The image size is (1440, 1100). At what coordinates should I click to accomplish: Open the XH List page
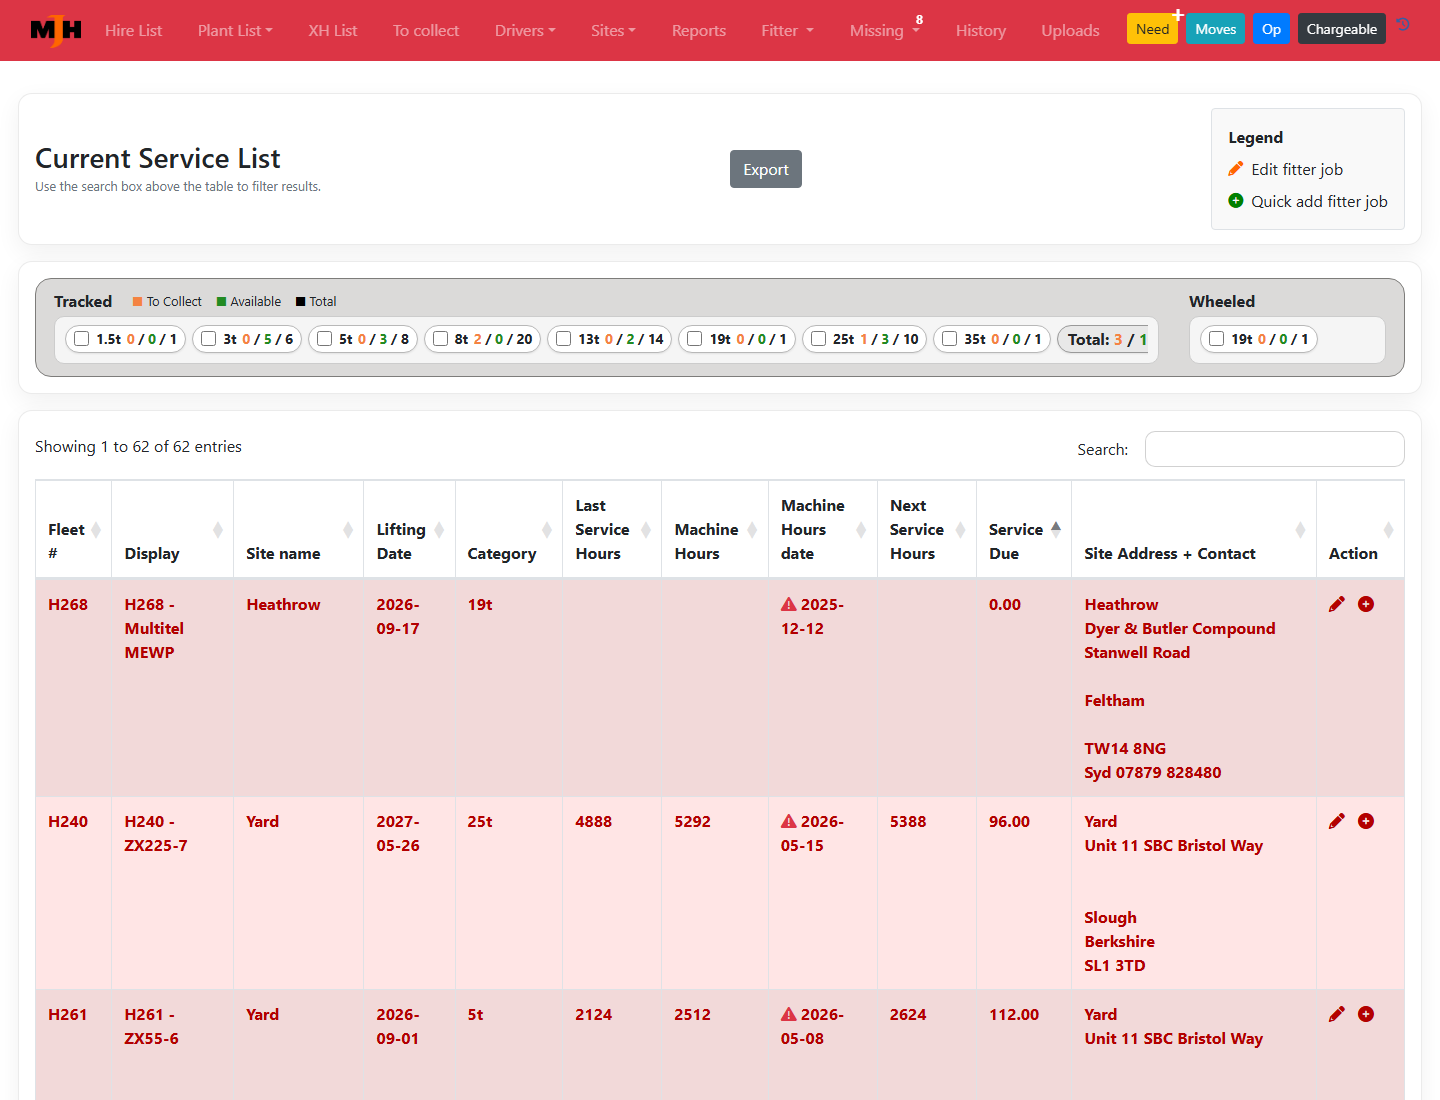point(333,30)
